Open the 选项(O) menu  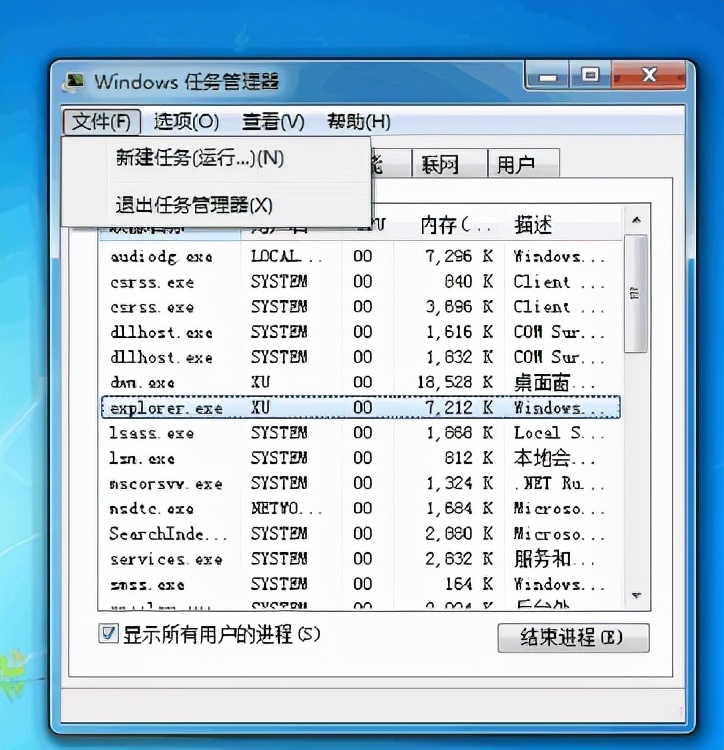(x=186, y=121)
